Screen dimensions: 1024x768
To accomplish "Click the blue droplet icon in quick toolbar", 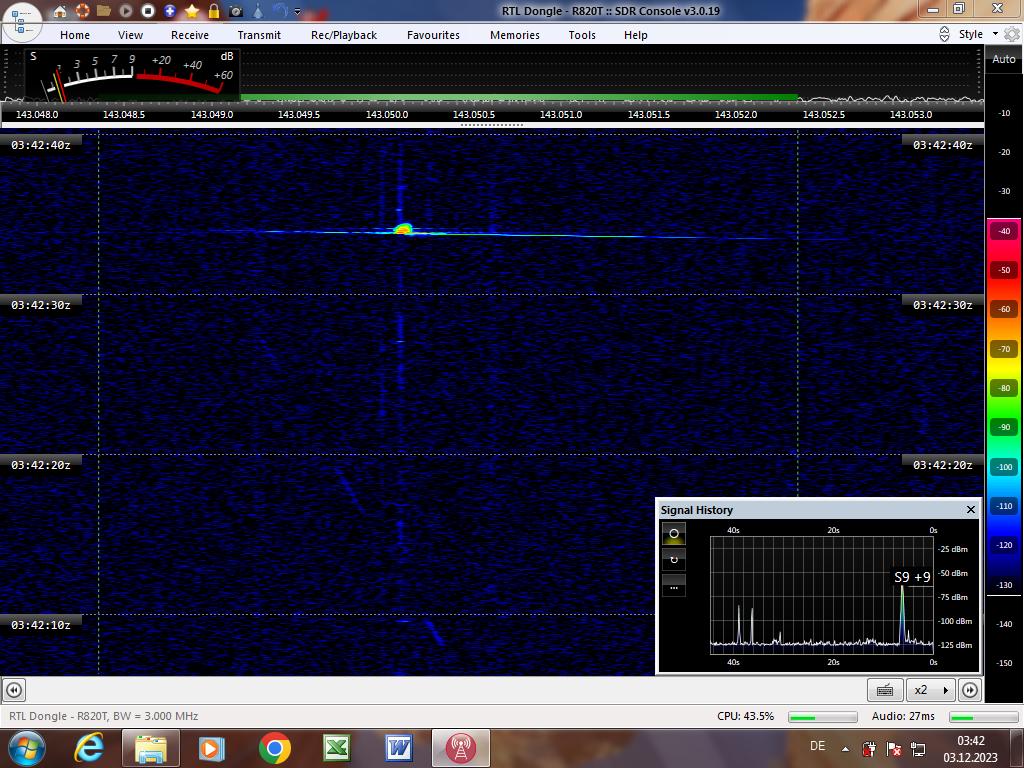I will (258, 10).
